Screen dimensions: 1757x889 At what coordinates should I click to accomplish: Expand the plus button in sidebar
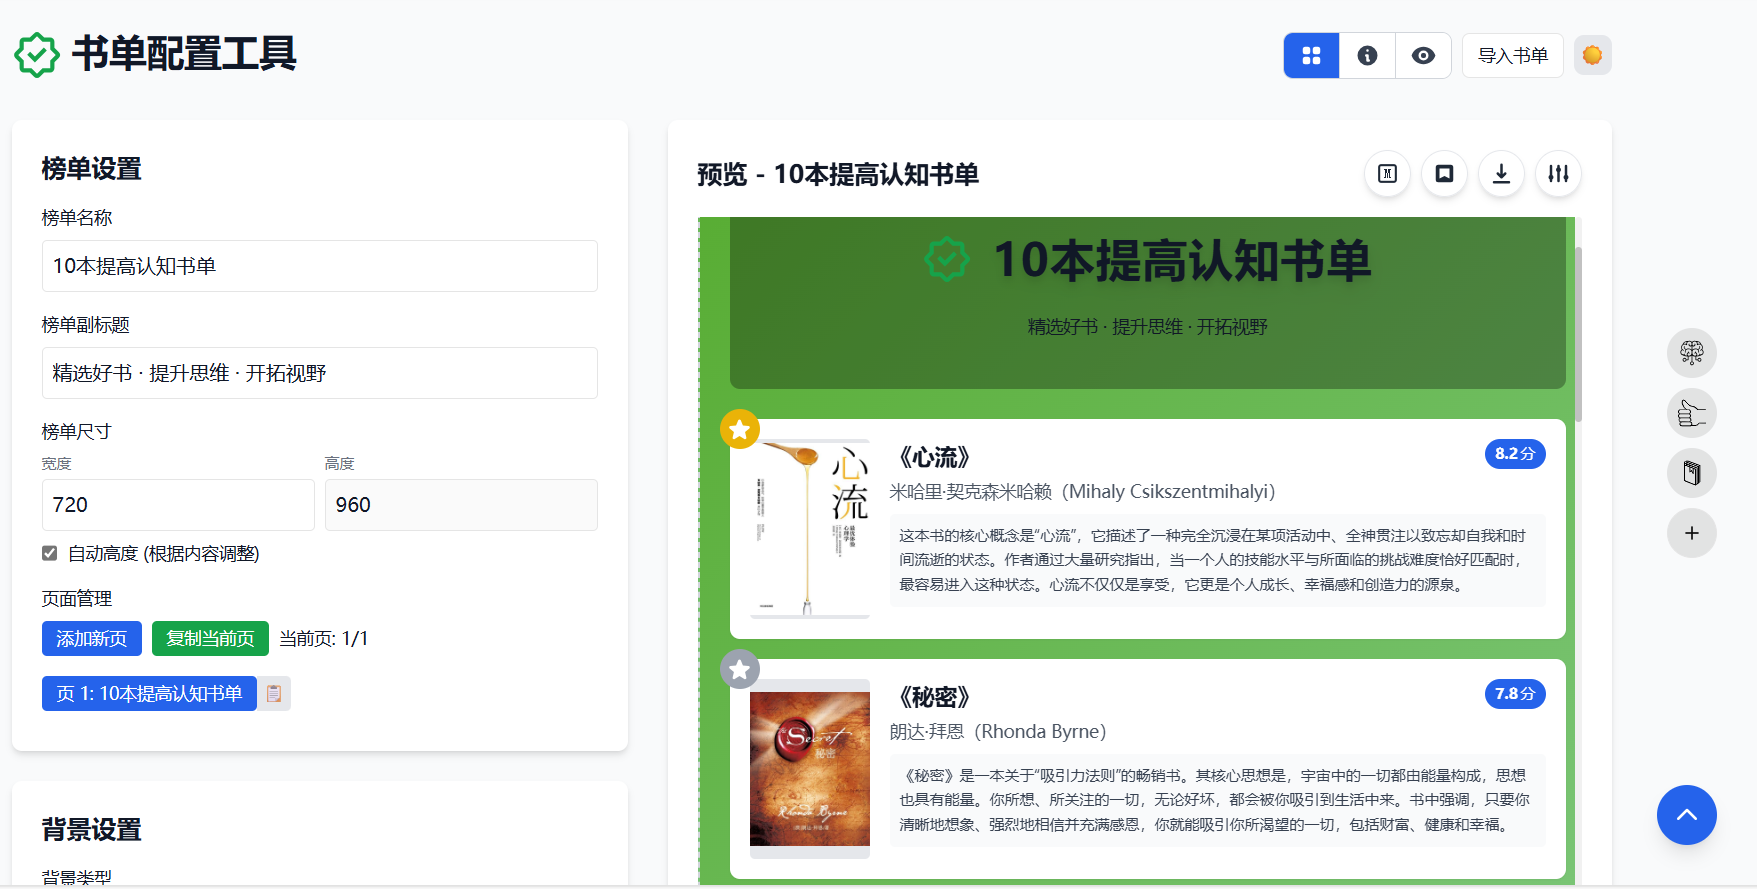[x=1691, y=533]
